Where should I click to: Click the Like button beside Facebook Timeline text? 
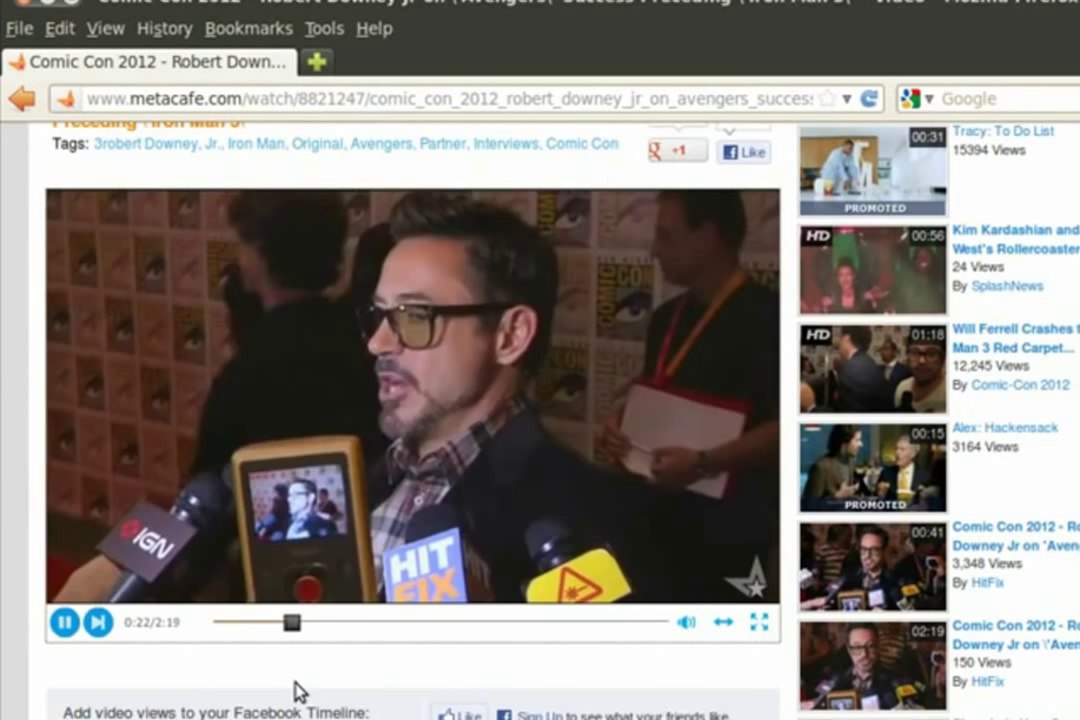[x=459, y=714]
